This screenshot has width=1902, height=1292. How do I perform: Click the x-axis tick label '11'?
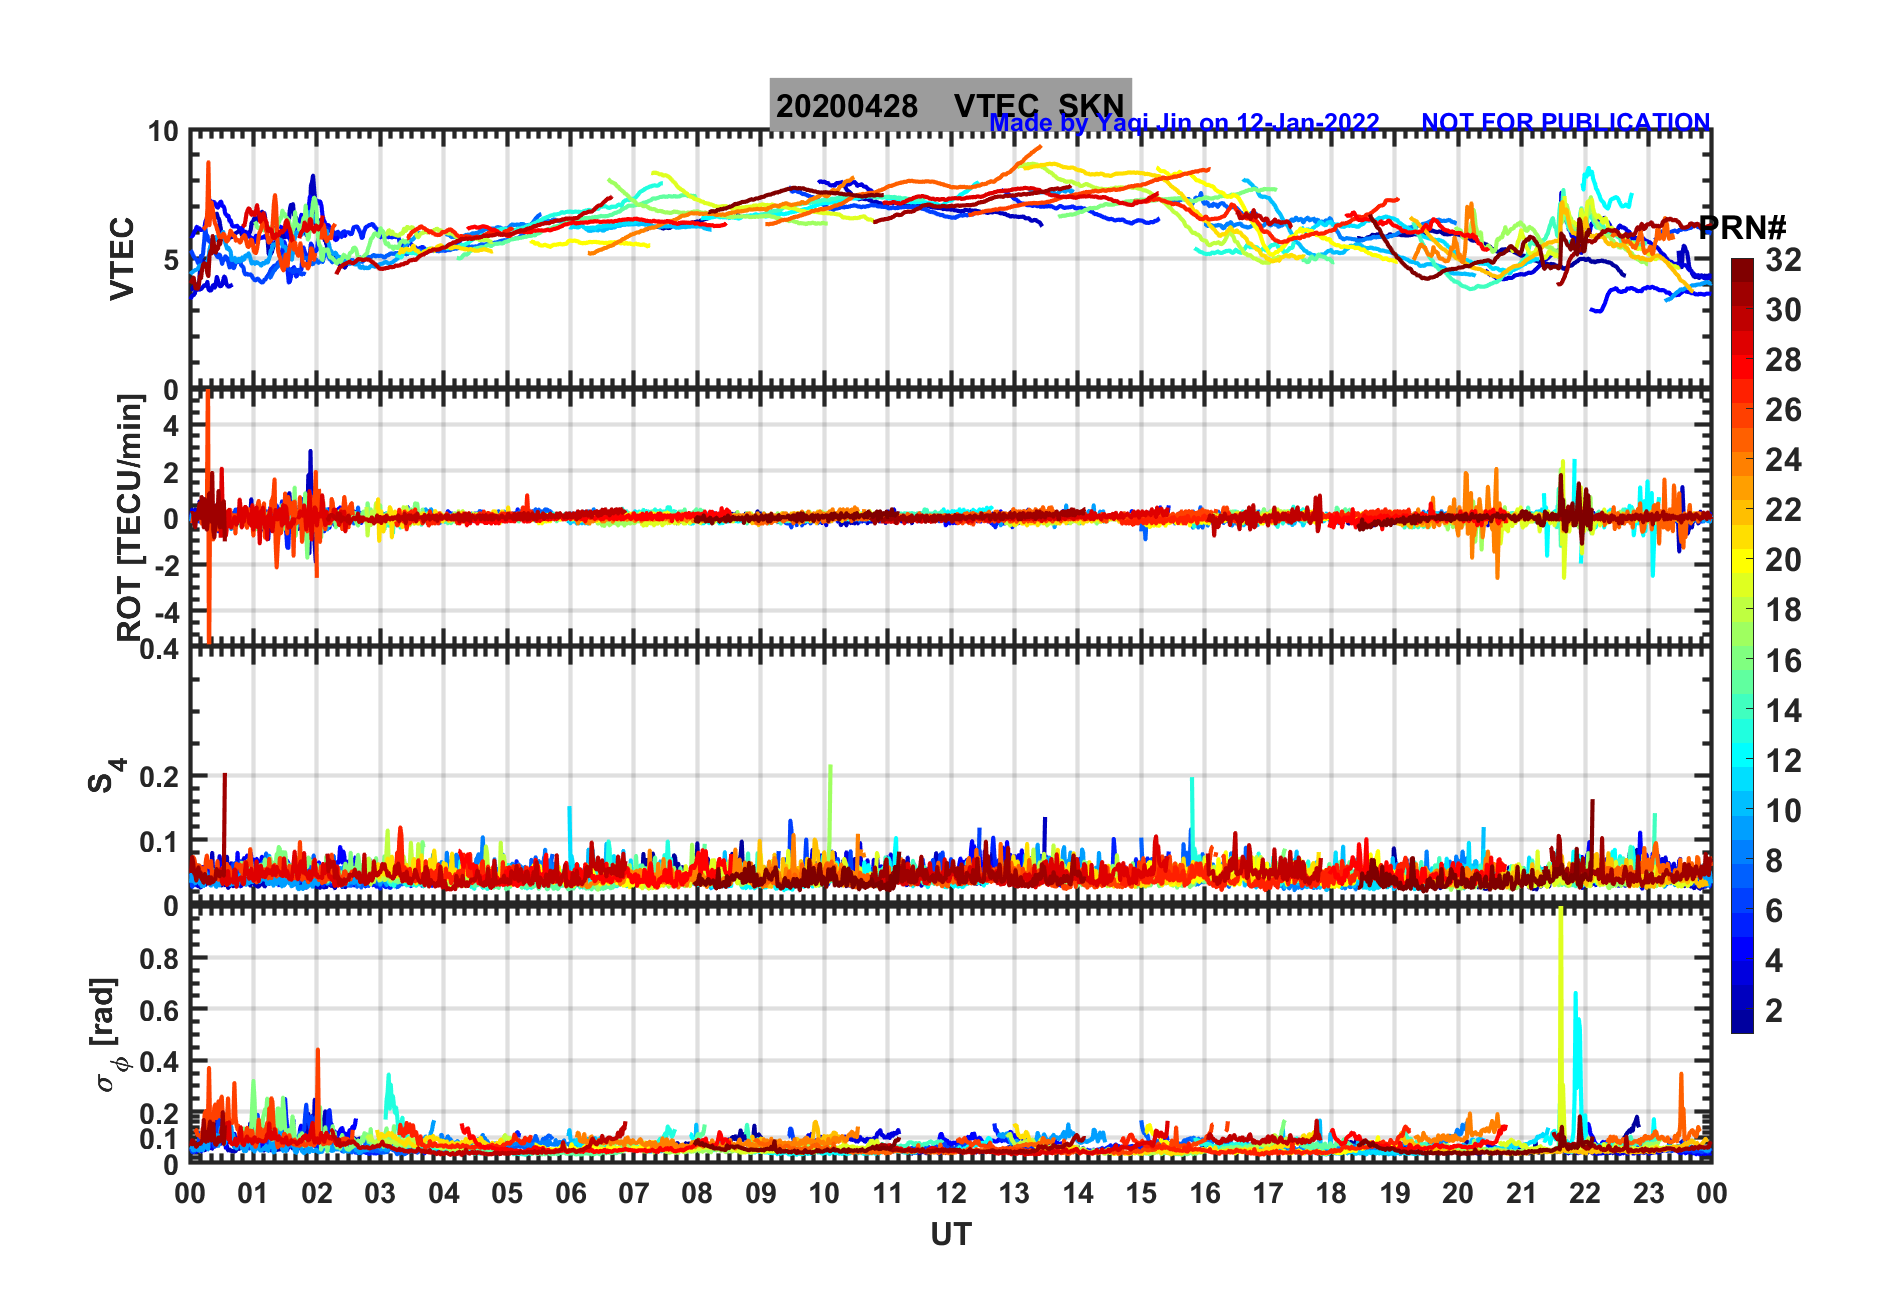[x=888, y=1193]
